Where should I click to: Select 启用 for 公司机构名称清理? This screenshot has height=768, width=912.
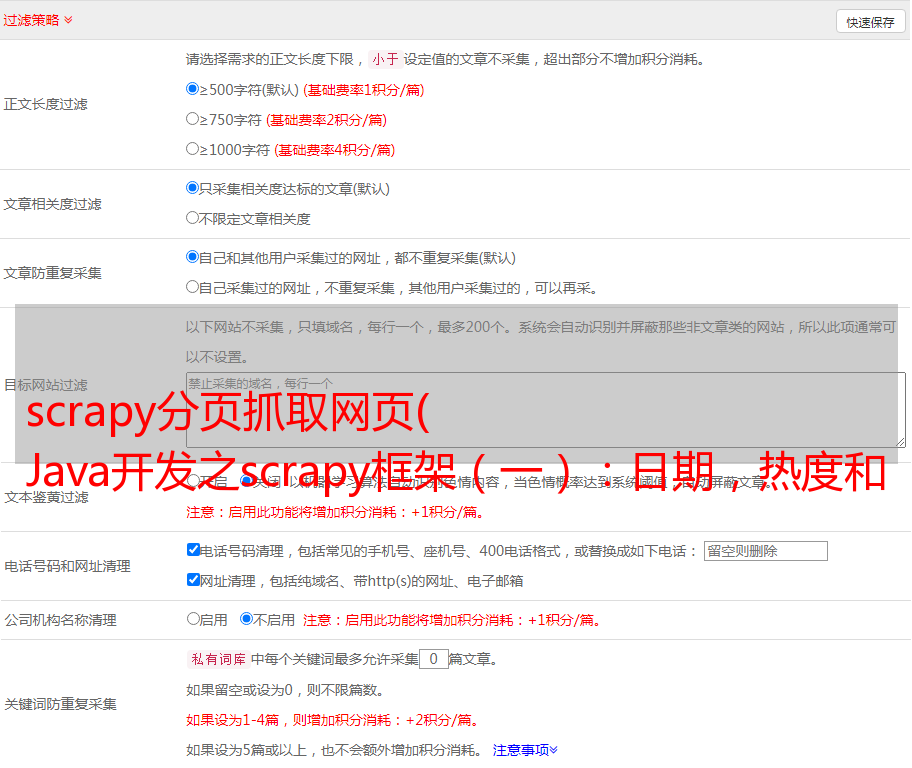tap(193, 619)
